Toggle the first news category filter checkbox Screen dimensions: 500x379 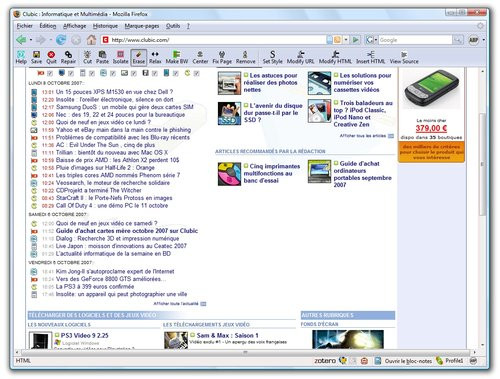point(50,73)
